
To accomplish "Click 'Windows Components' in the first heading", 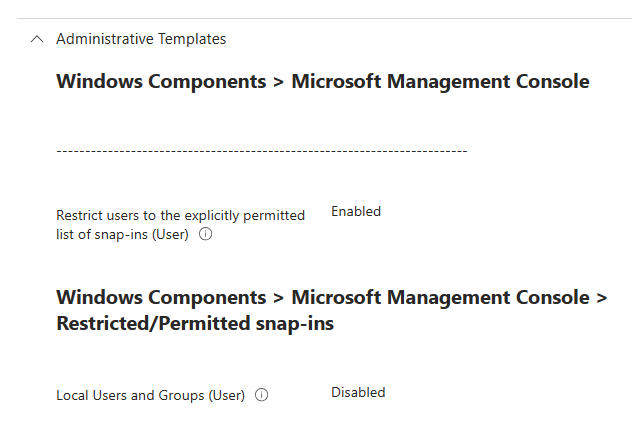I will (x=161, y=82).
